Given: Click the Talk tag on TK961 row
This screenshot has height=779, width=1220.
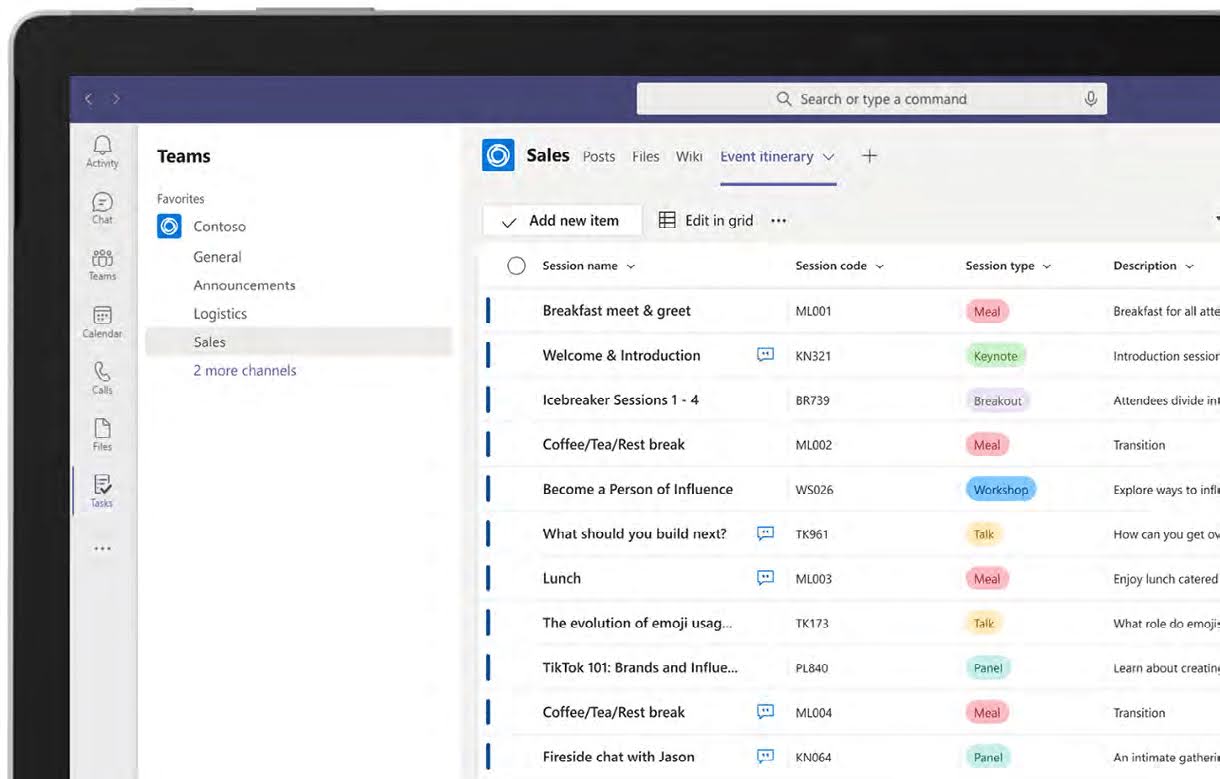Looking at the screenshot, I should coord(984,534).
